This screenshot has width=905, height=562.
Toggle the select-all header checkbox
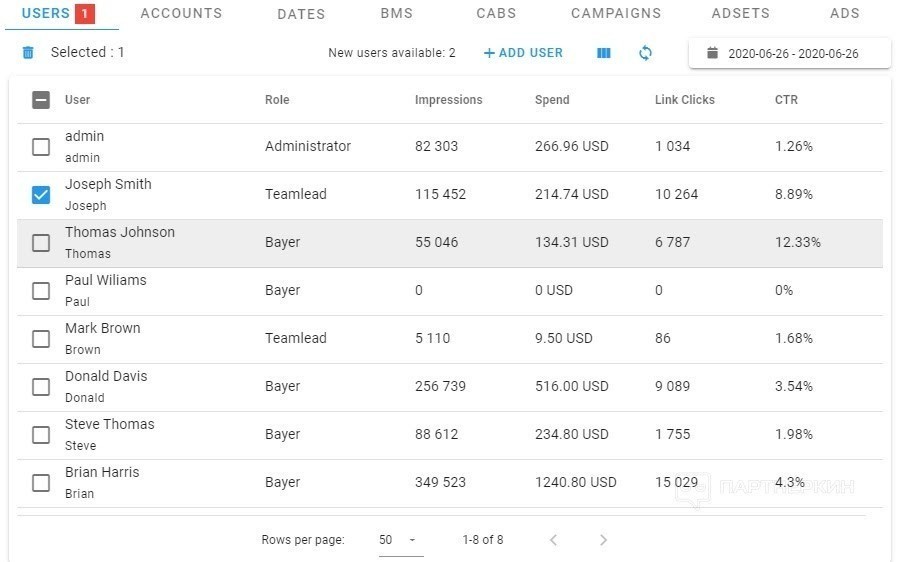tap(41, 100)
